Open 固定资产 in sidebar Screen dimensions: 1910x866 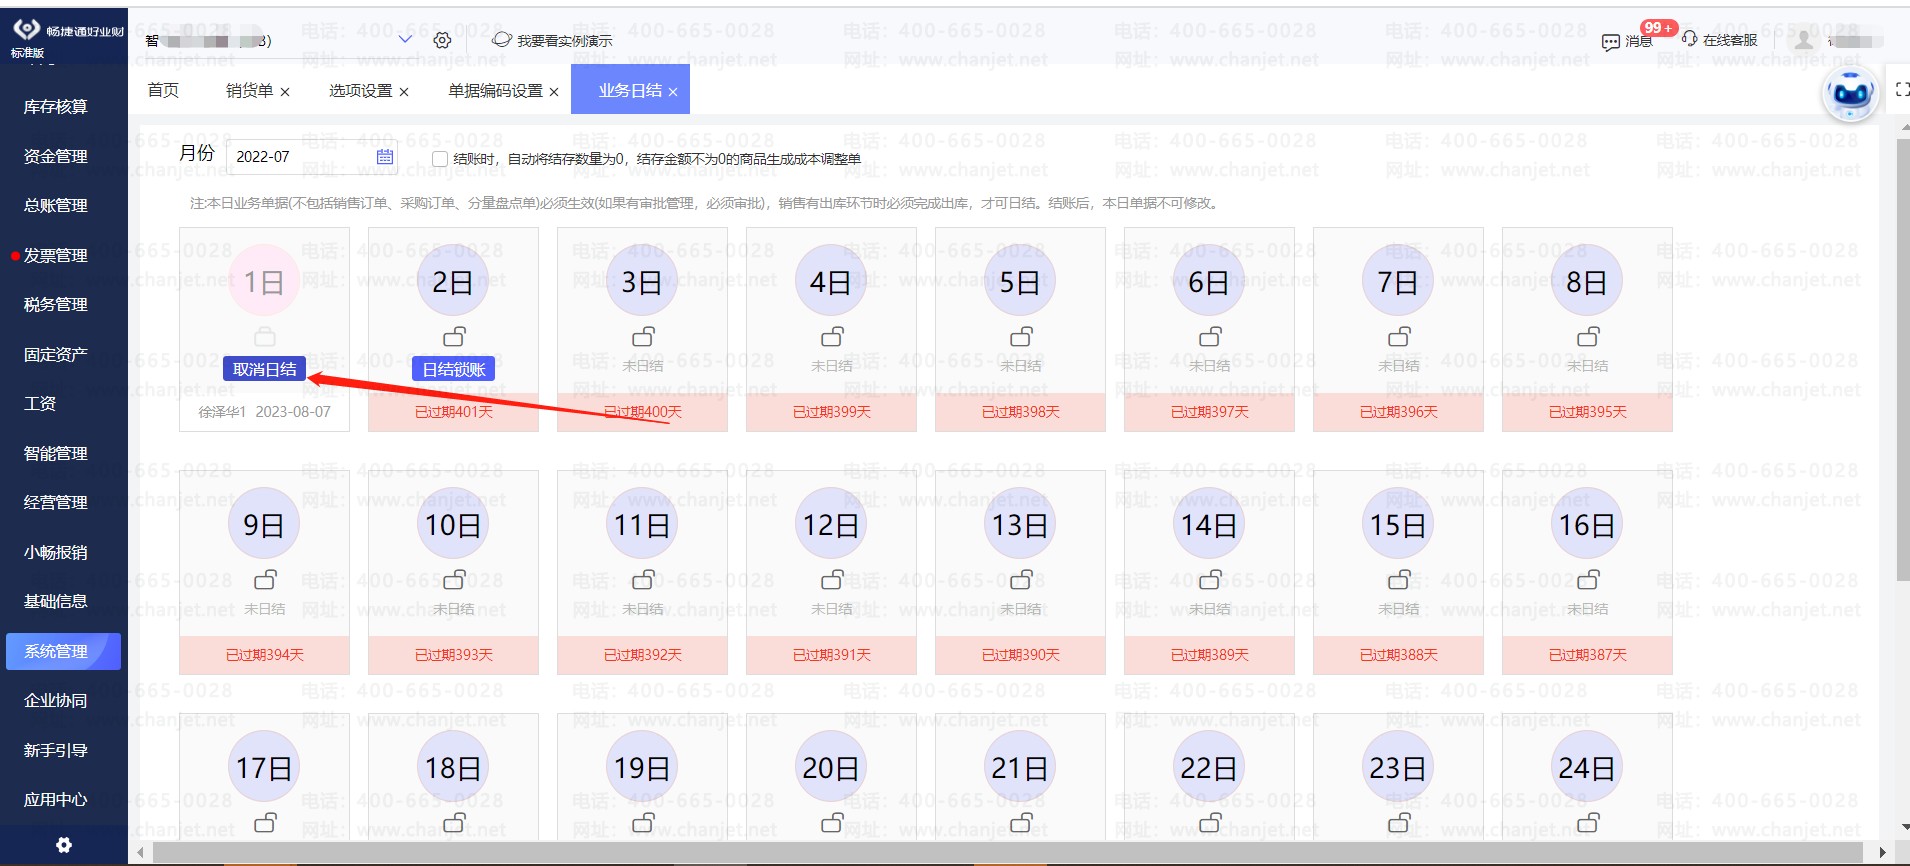[x=56, y=355]
